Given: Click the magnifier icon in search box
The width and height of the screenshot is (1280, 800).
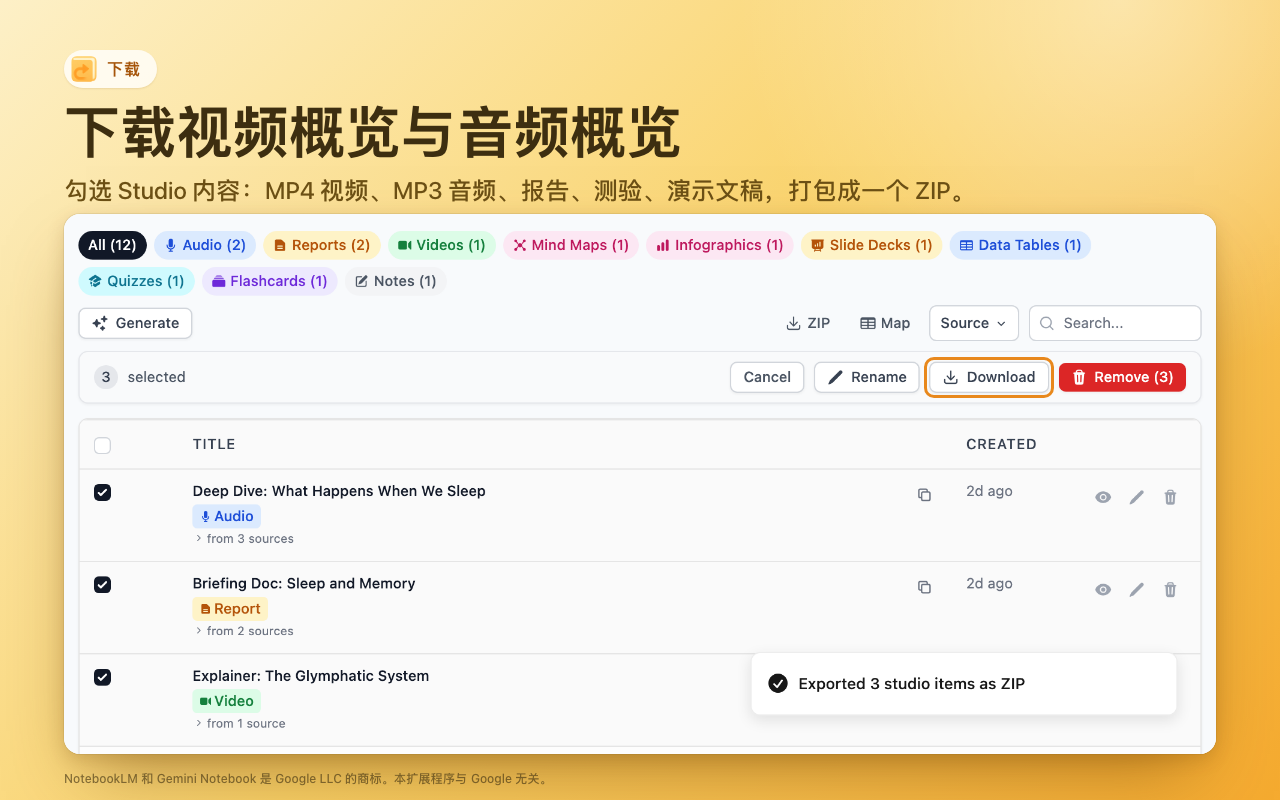Looking at the screenshot, I should [x=1047, y=323].
